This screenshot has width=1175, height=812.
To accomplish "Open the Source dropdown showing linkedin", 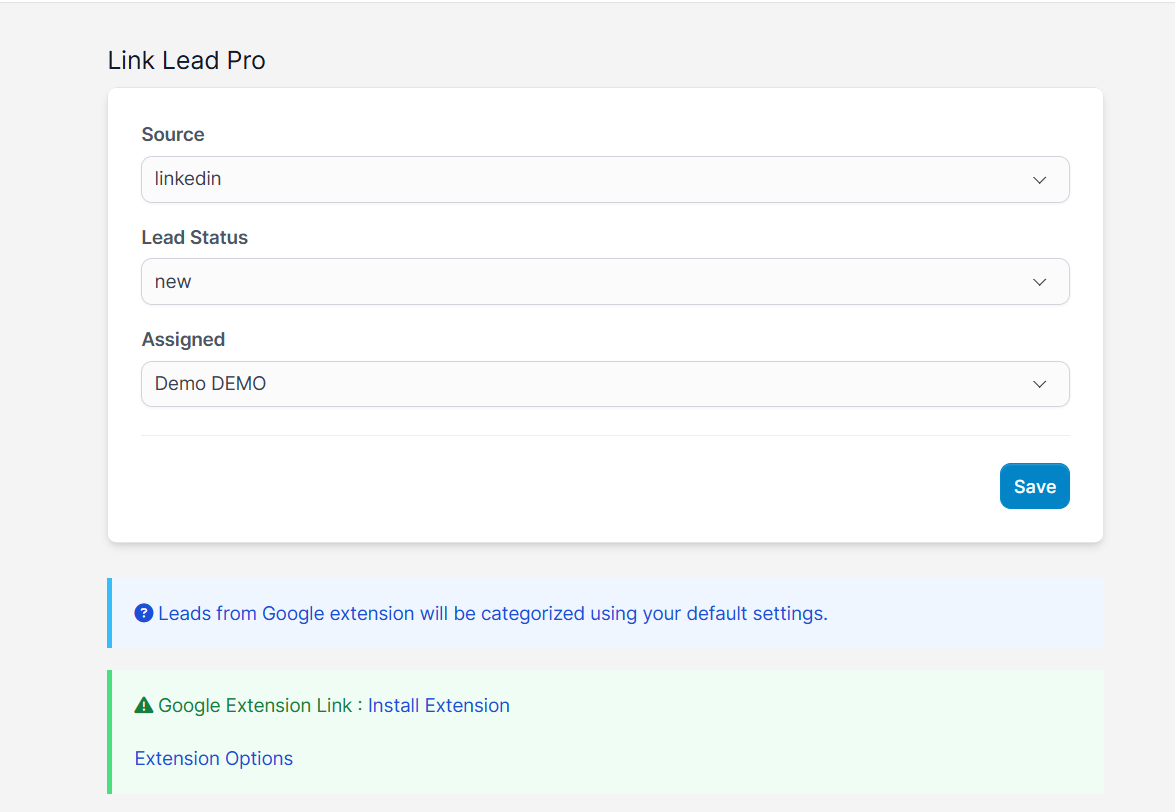I will coord(605,180).
